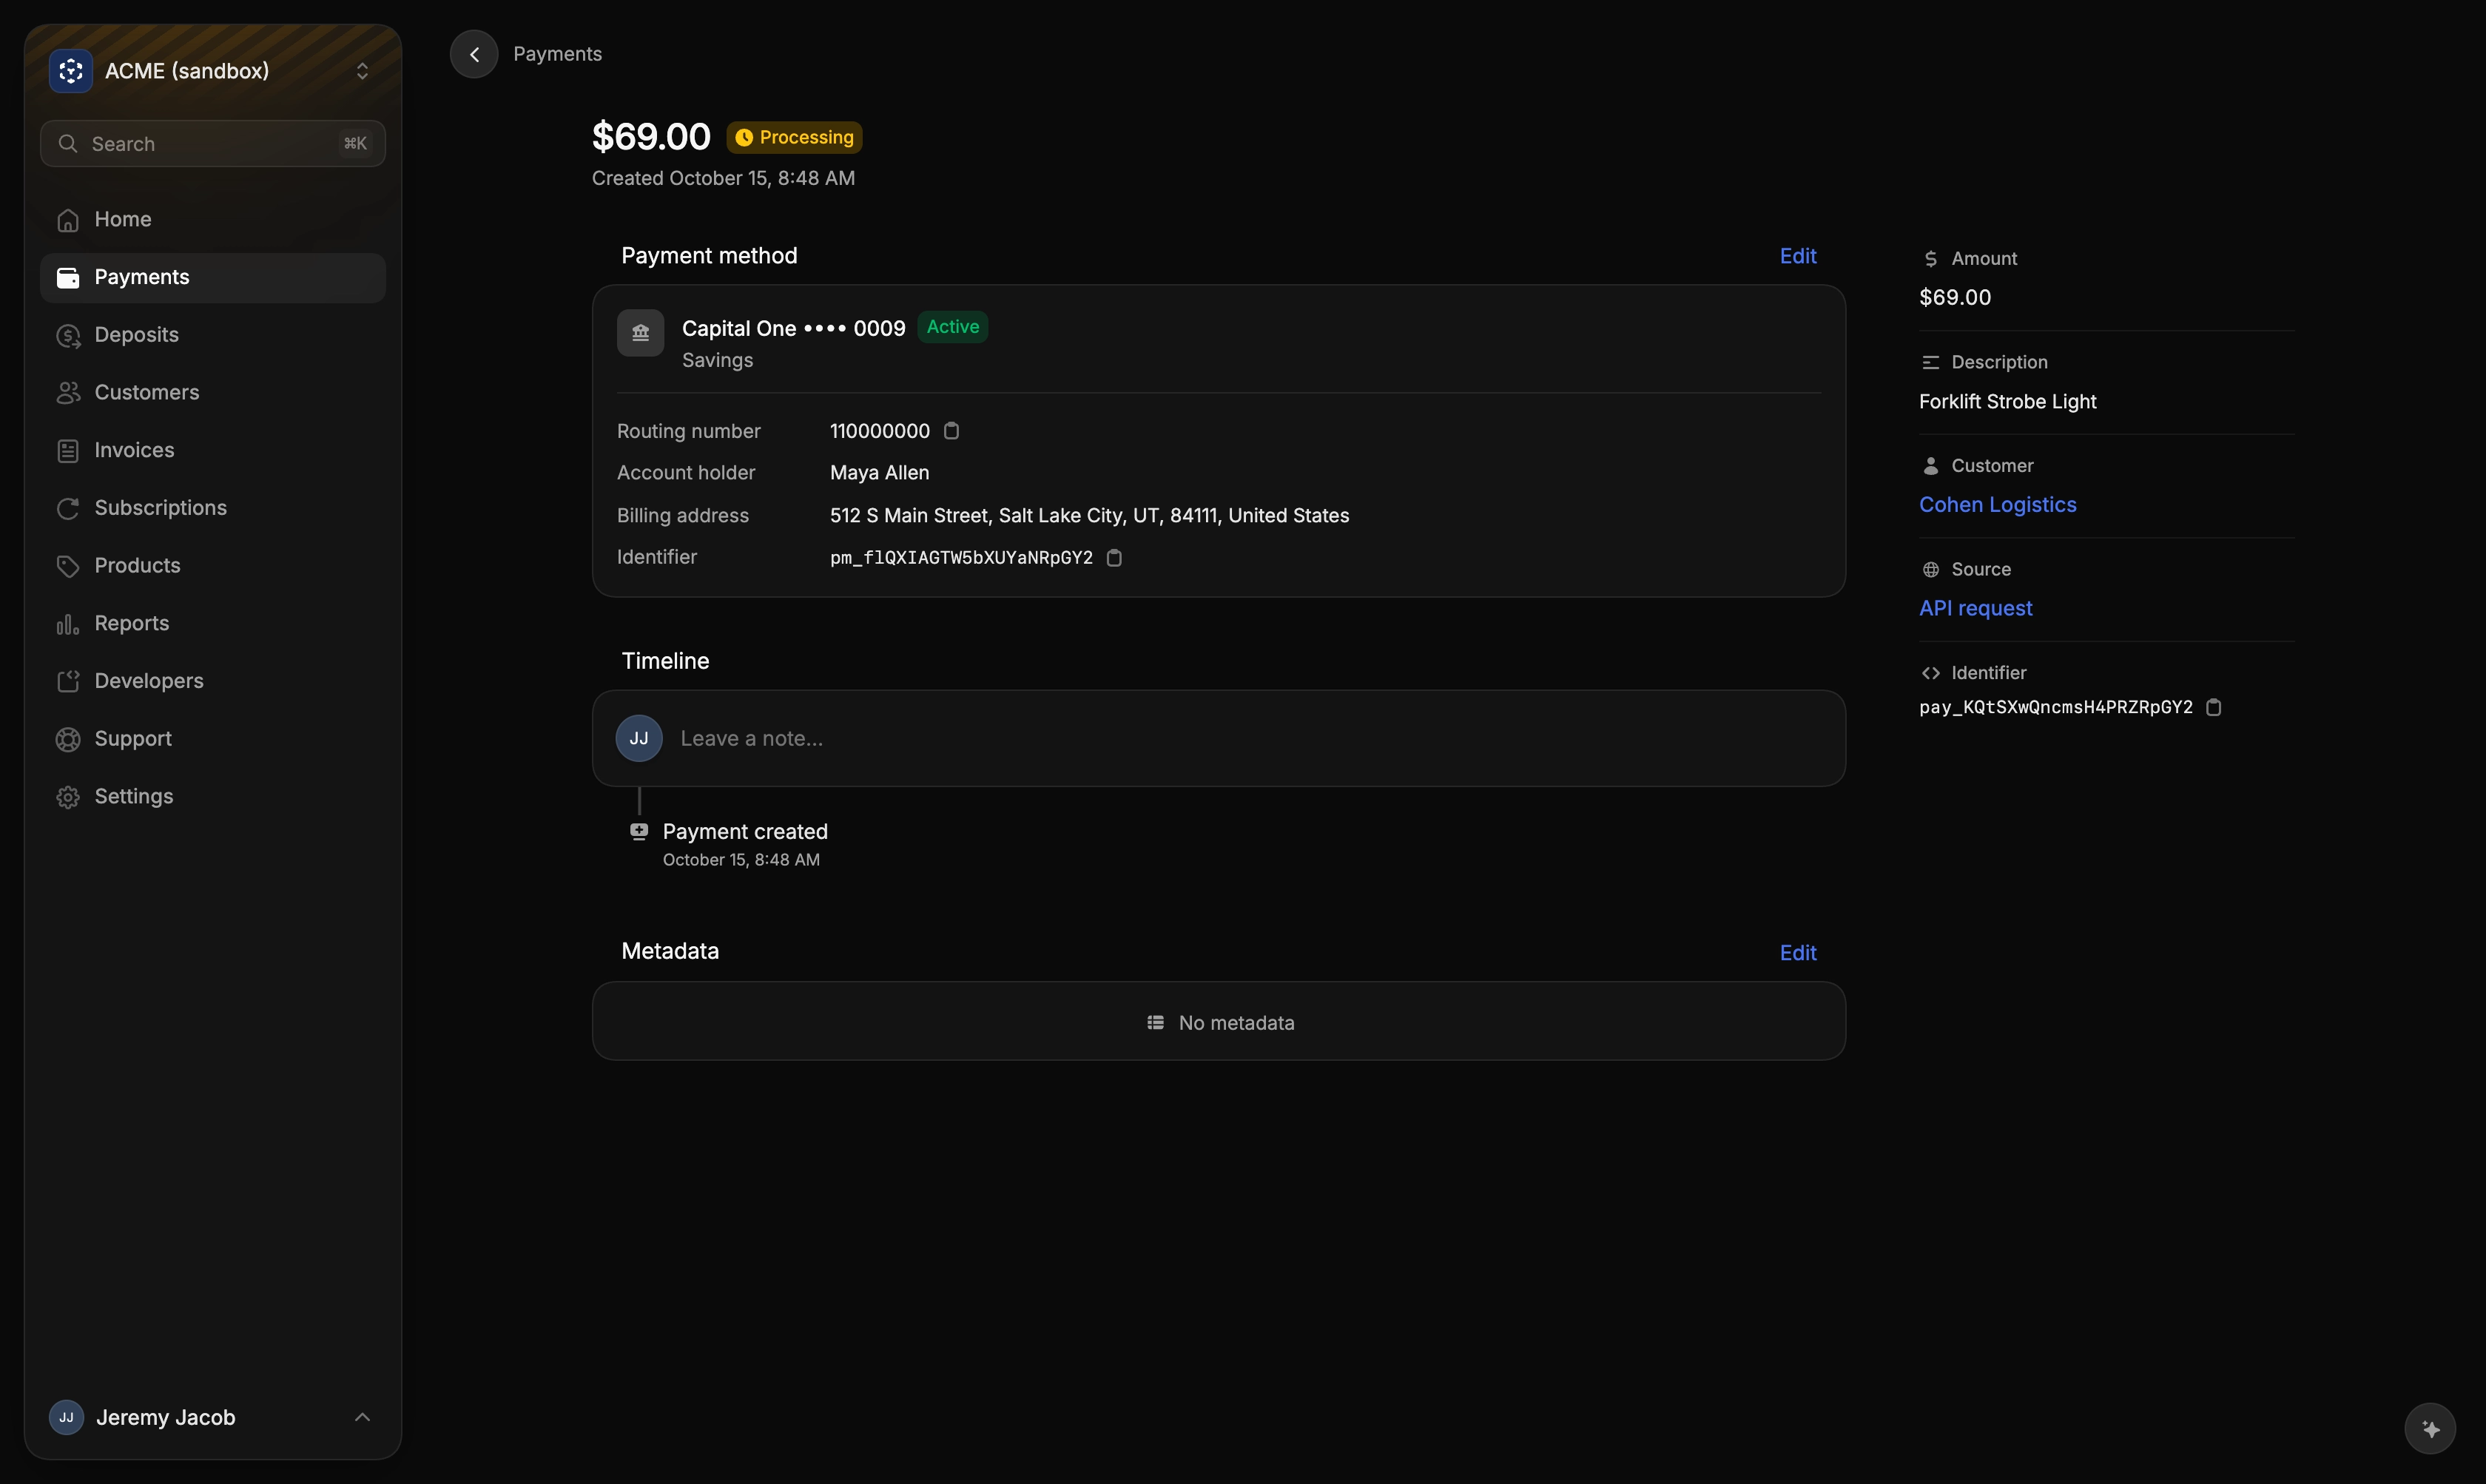This screenshot has width=2486, height=1484.
Task: Click the Reports bar chart icon
Action: [68, 624]
